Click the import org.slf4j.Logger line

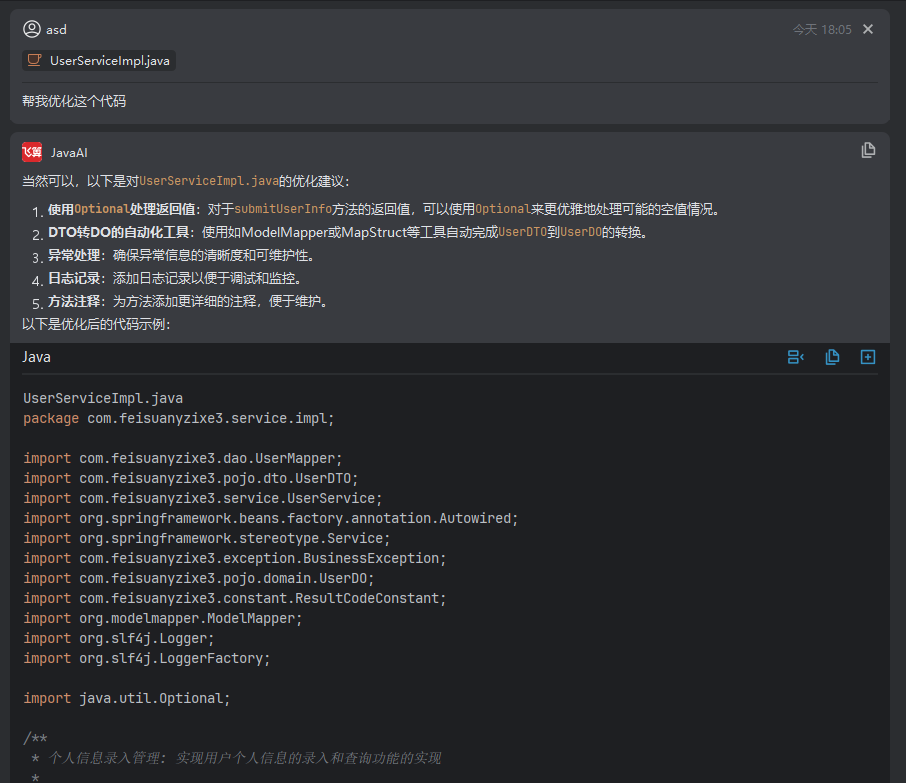[118, 639]
